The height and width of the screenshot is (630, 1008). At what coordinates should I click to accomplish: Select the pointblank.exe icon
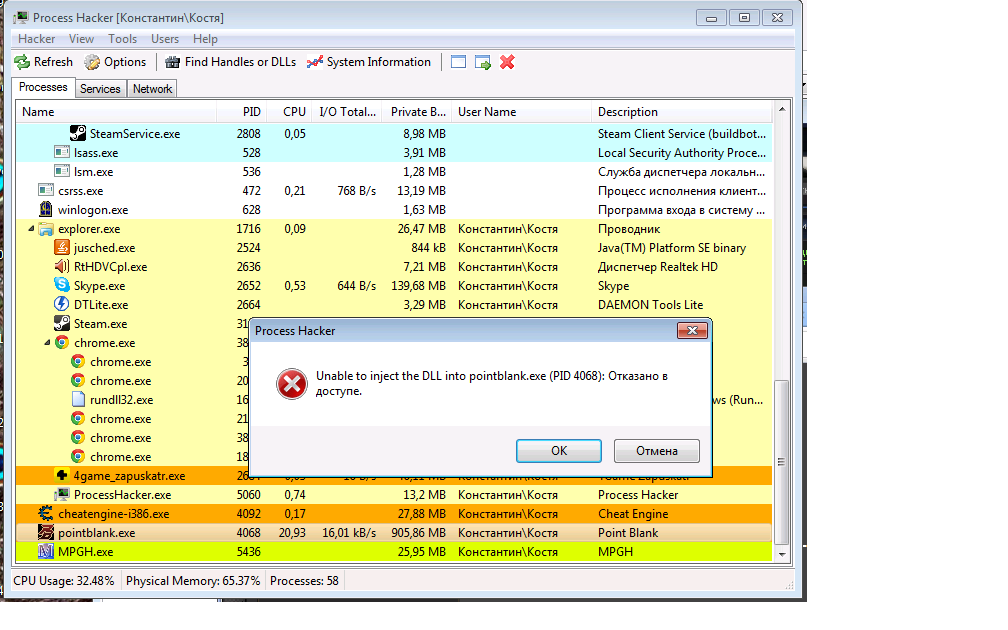coord(46,532)
